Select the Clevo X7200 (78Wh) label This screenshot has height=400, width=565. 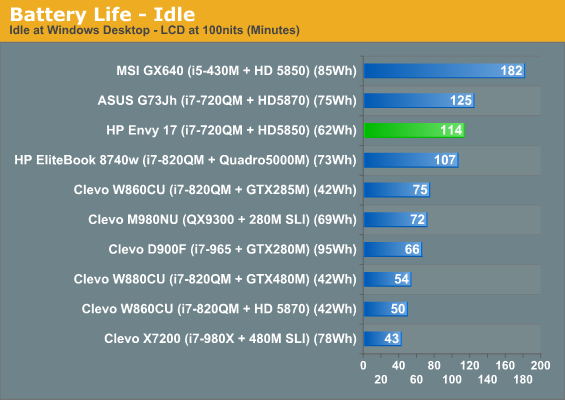tap(230, 338)
